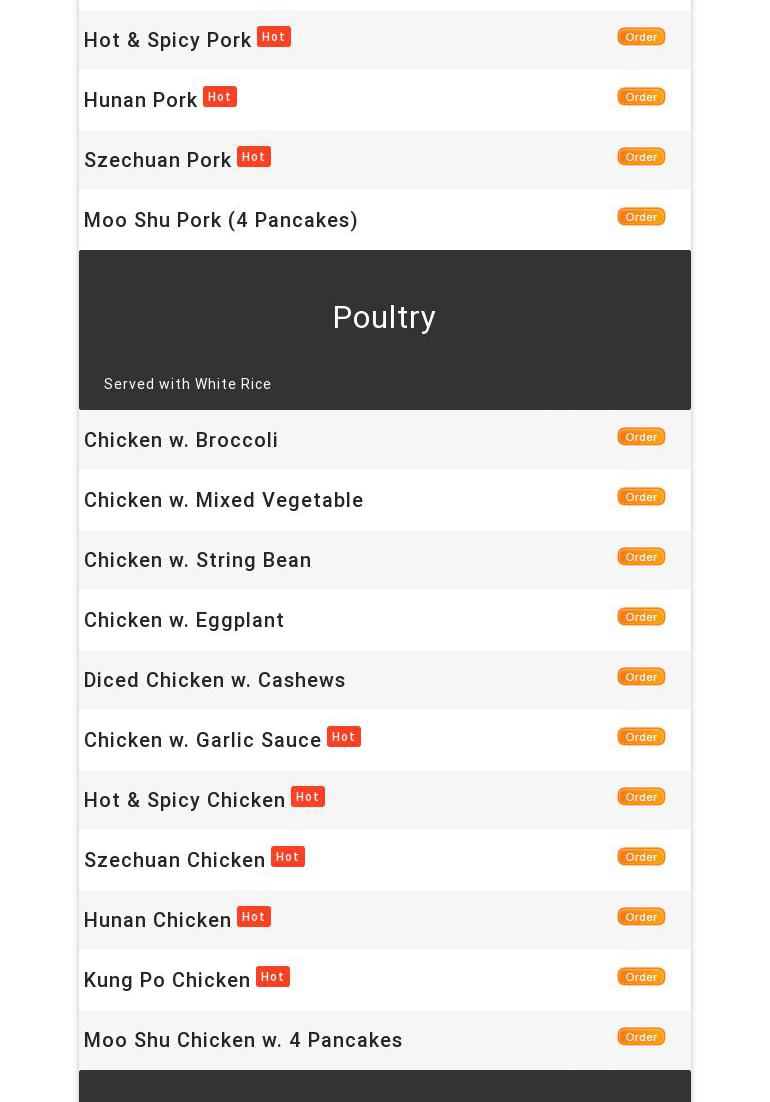
Task: Click the Hot badge next to Szechuan Pork
Action: pos(253,157)
